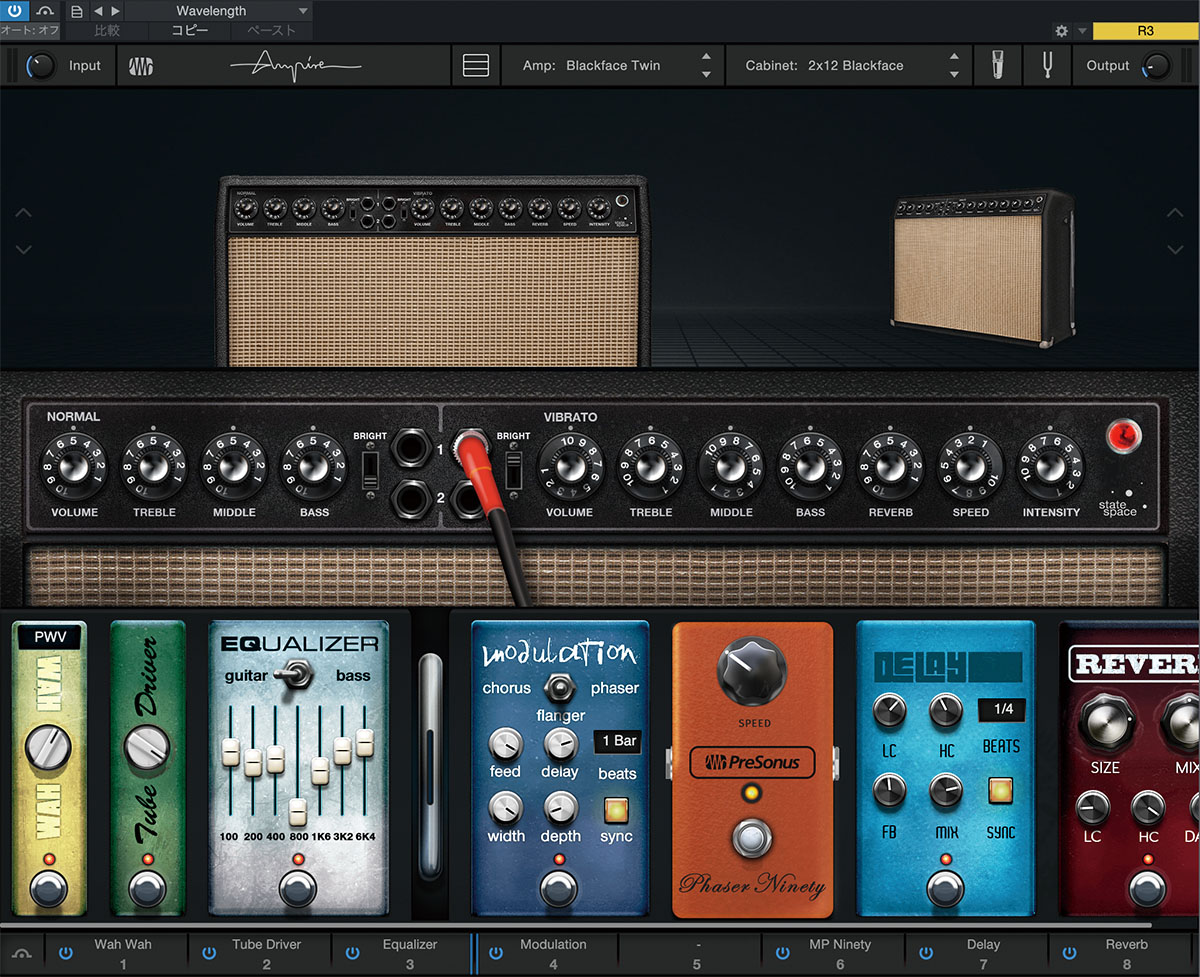Click the 比較 compare button

[x=108, y=31]
